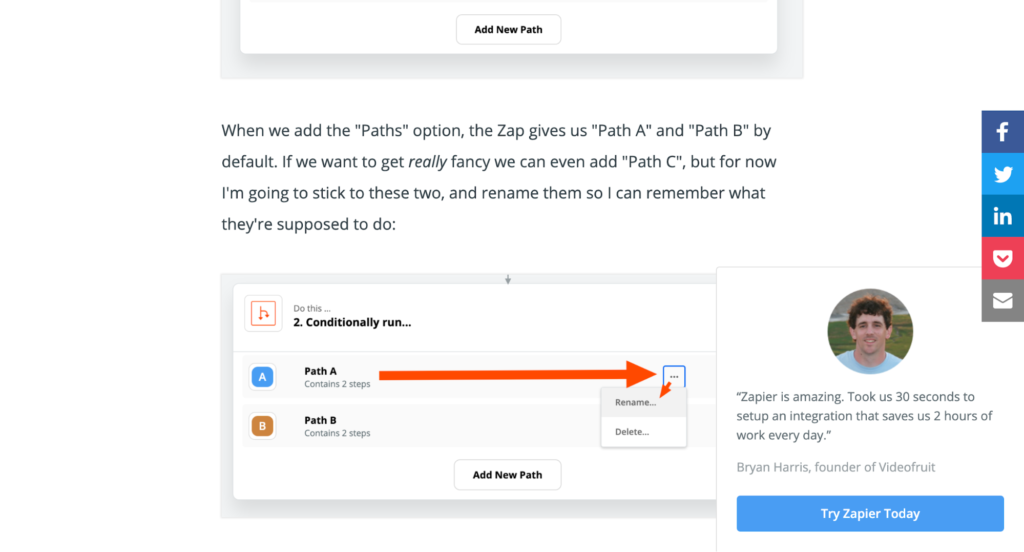Screen dimensions: 1024x552
Task: Share the article via email icon
Action: 1002,300
